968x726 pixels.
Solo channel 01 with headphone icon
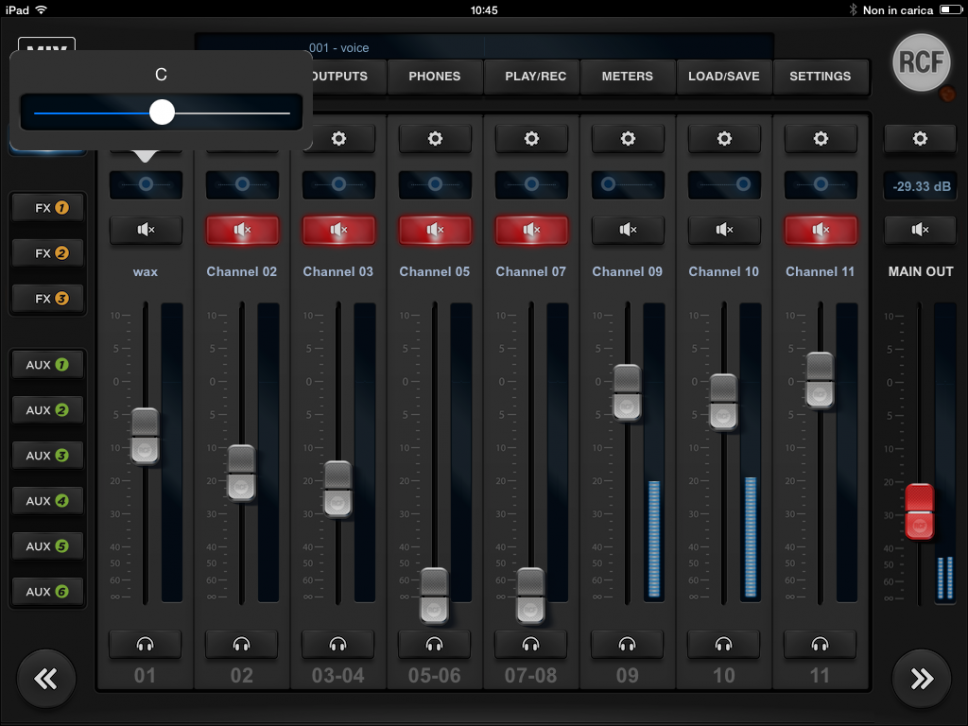[x=145, y=644]
